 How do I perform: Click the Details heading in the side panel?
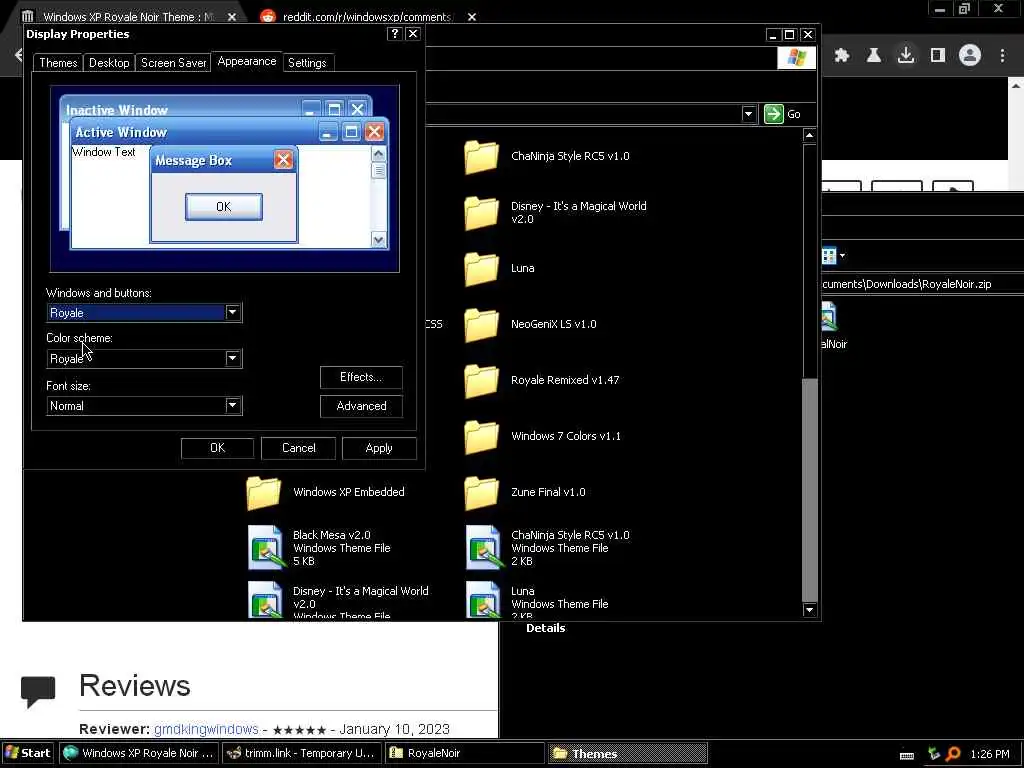545,628
